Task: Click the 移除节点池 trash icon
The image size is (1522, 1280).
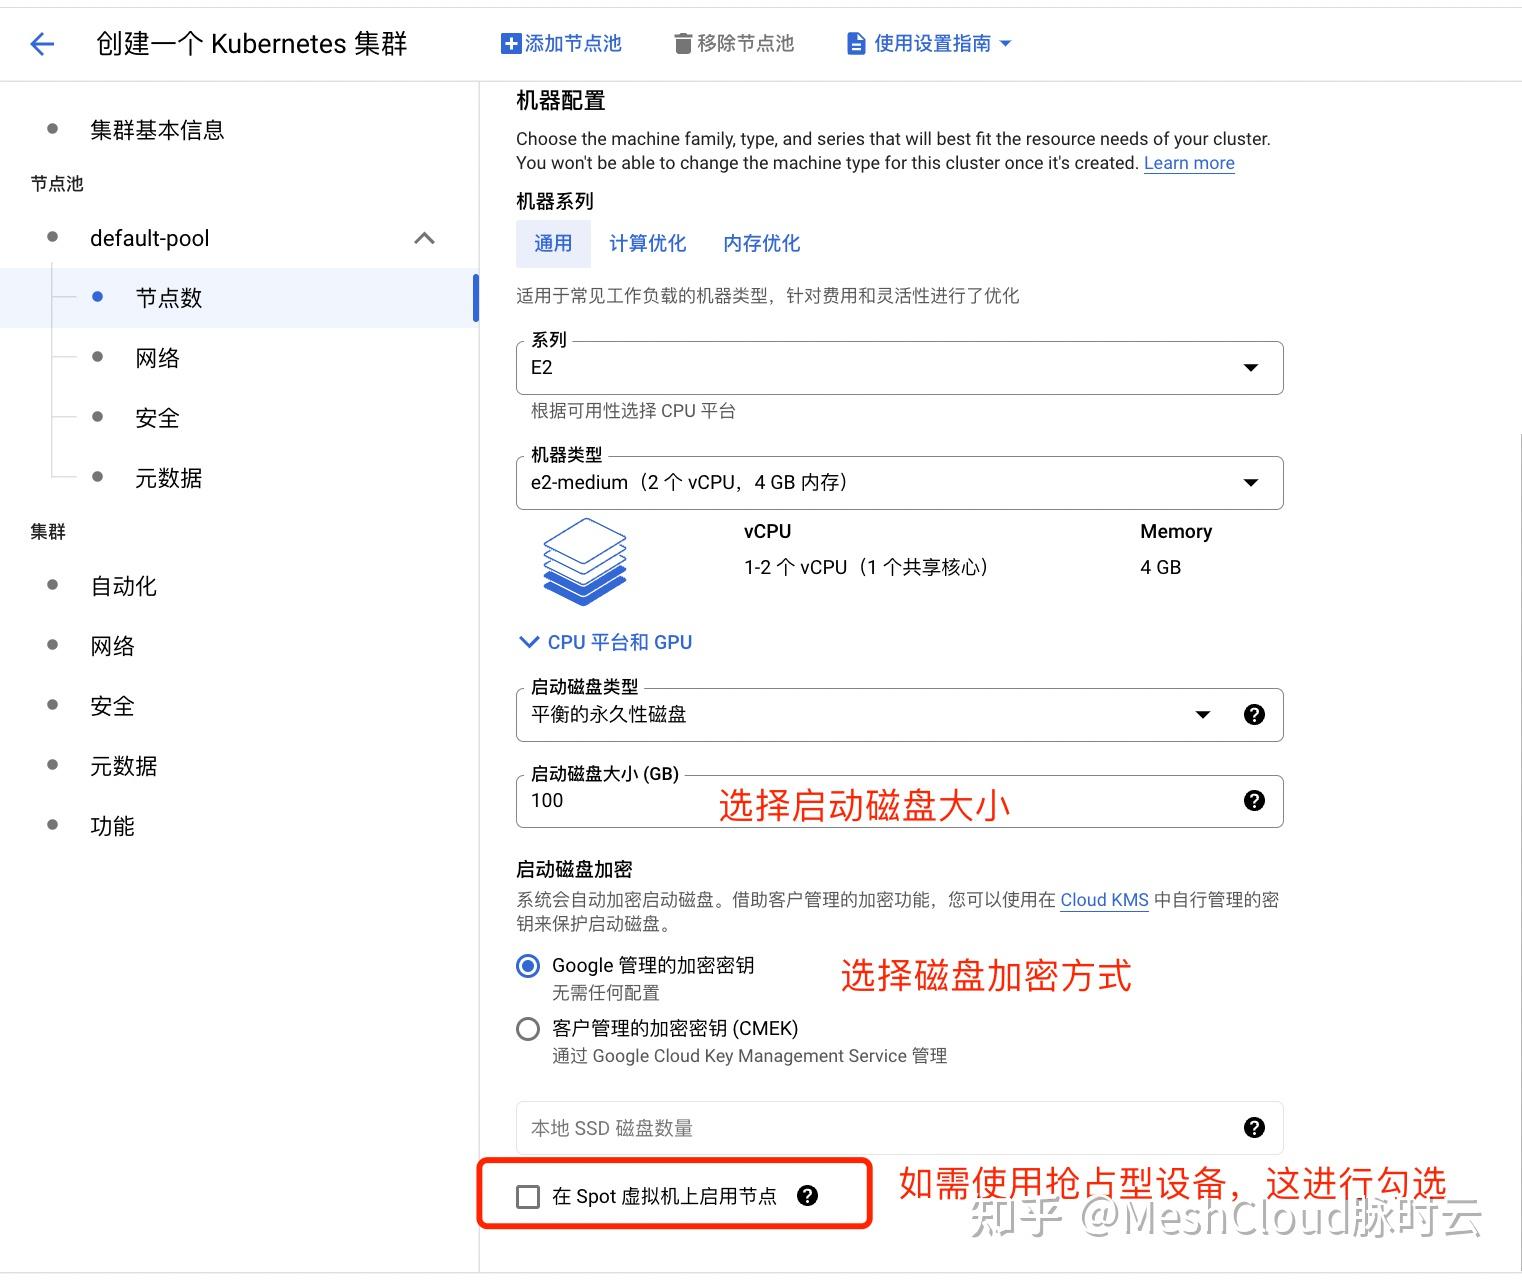Action: coord(682,43)
